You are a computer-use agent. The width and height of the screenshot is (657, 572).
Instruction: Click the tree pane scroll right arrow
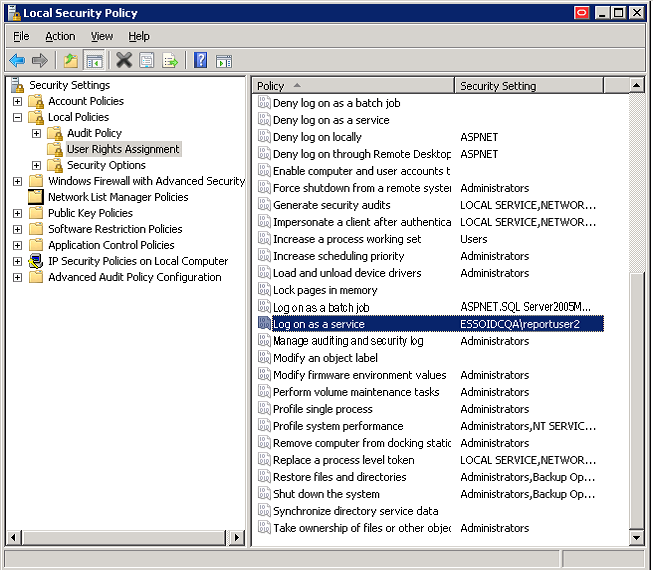point(237,538)
